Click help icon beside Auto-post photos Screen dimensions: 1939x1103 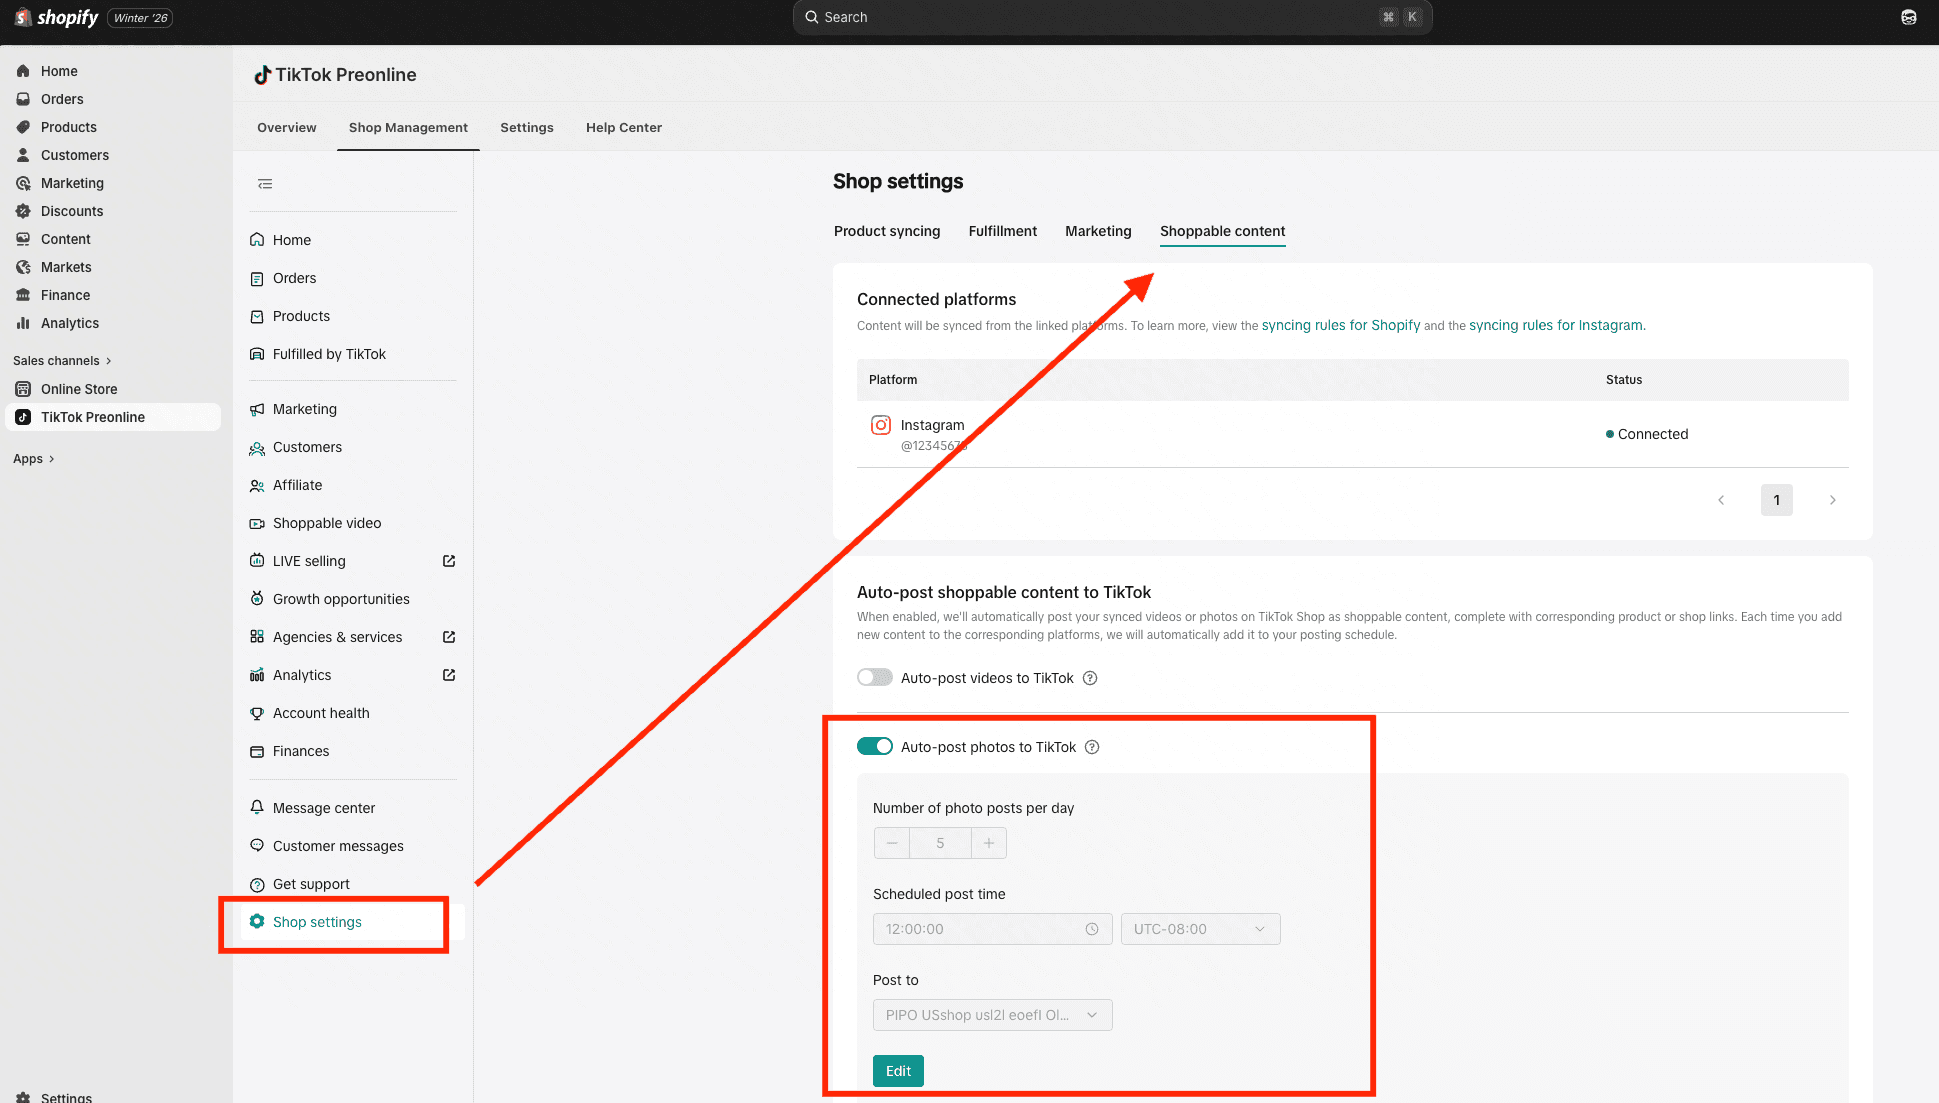click(1092, 747)
